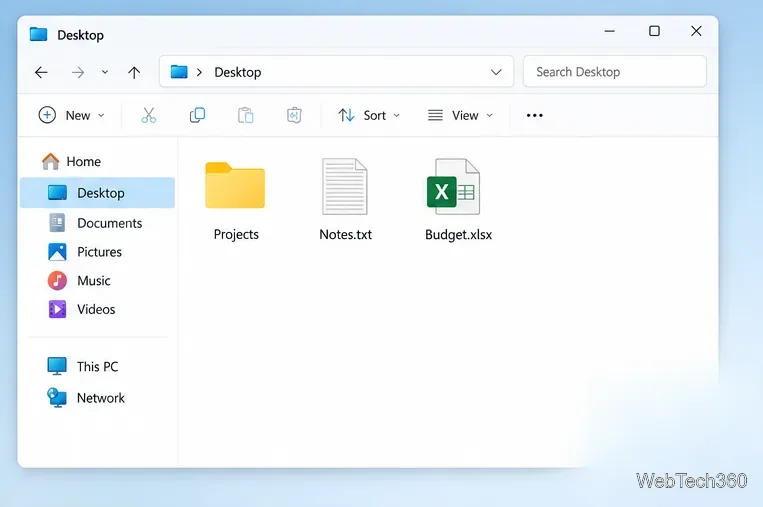
Task: Open Videos from the sidebar
Action: coord(81,309)
